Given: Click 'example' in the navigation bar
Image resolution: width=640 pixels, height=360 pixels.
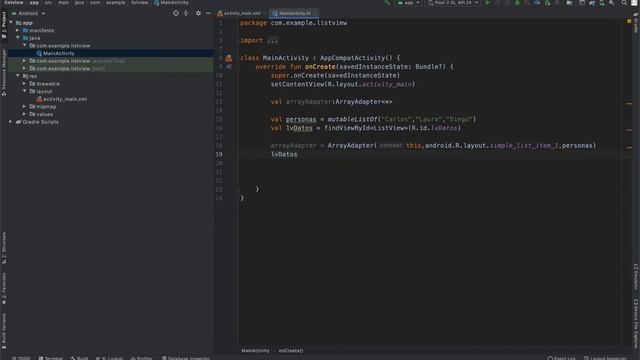Looking at the screenshot, I should pos(116,3).
